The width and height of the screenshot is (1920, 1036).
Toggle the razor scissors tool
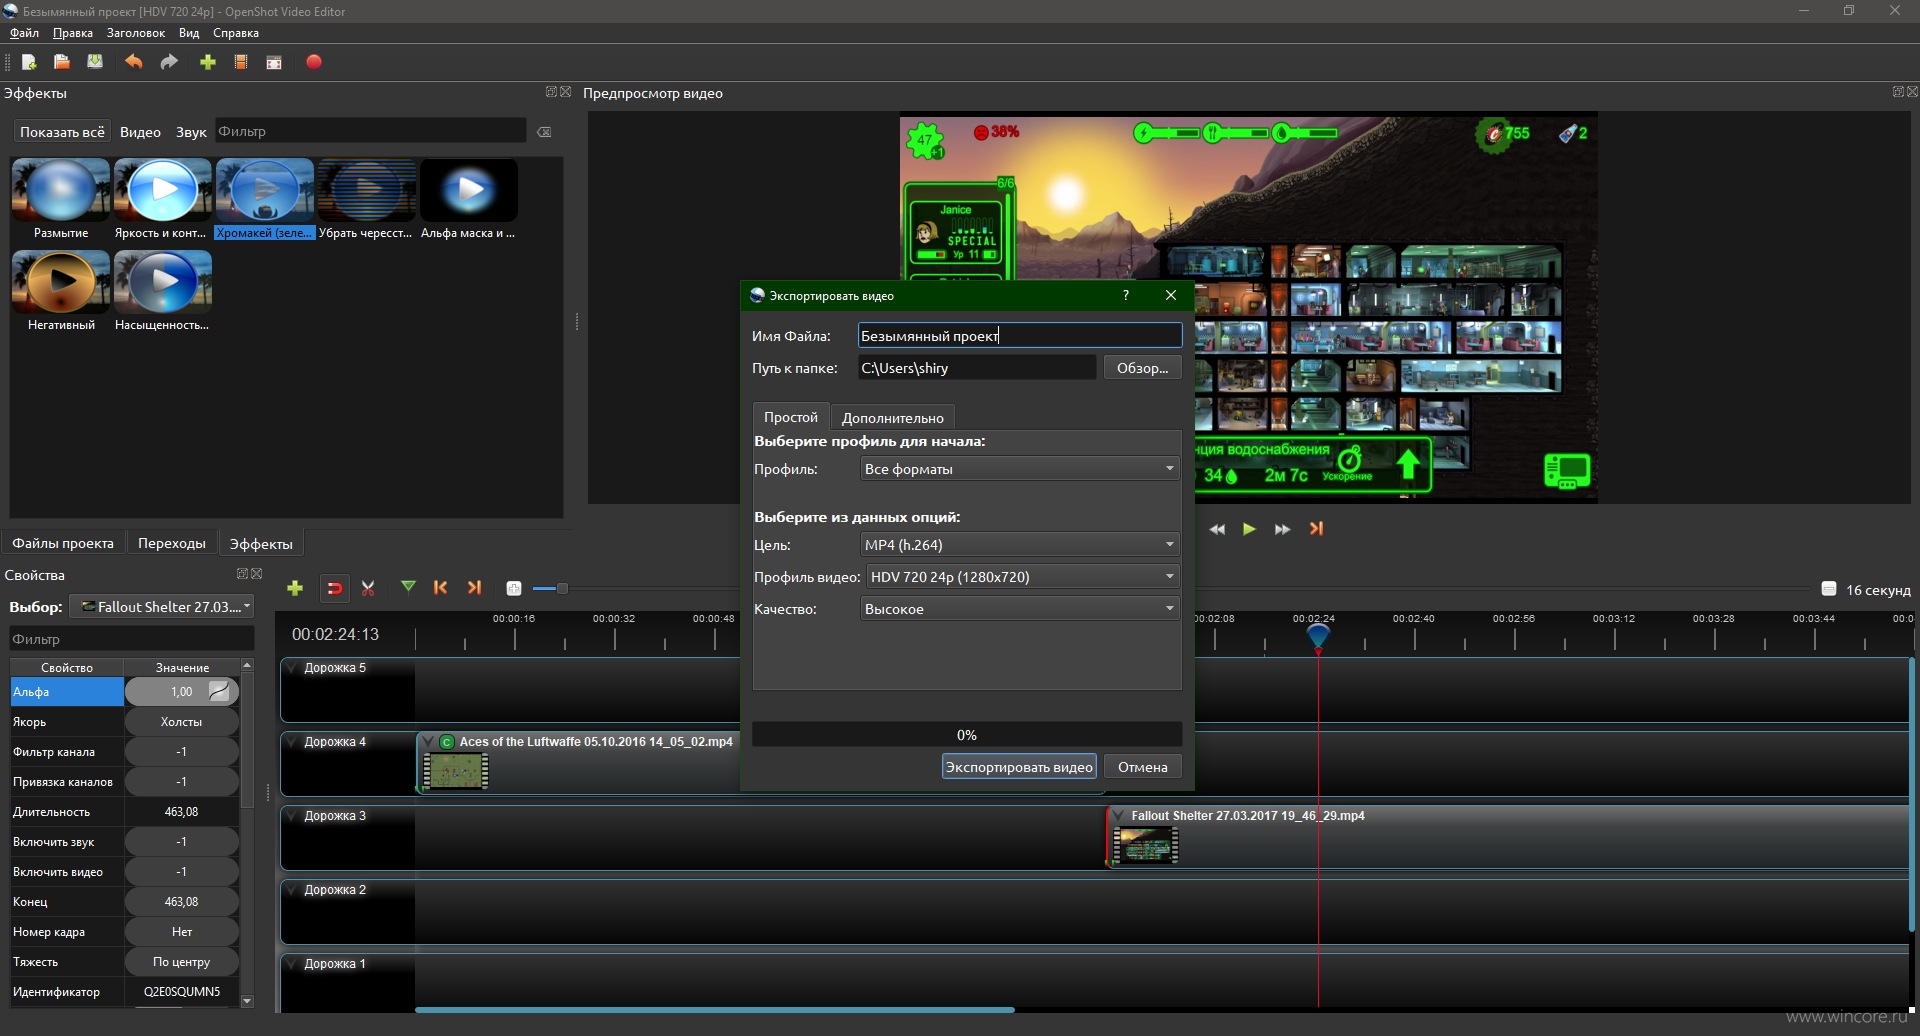368,588
